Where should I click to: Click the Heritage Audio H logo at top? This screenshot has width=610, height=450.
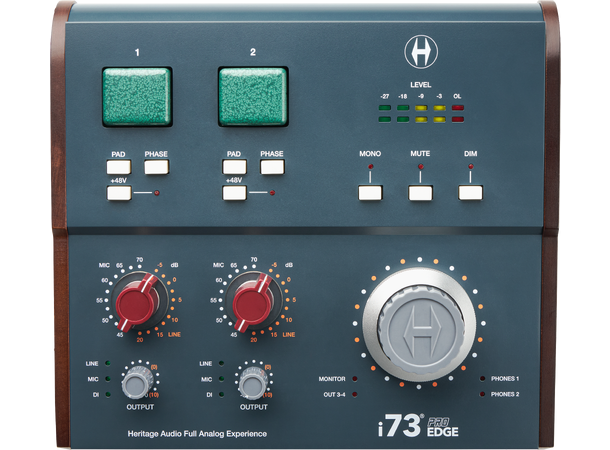pos(421,52)
